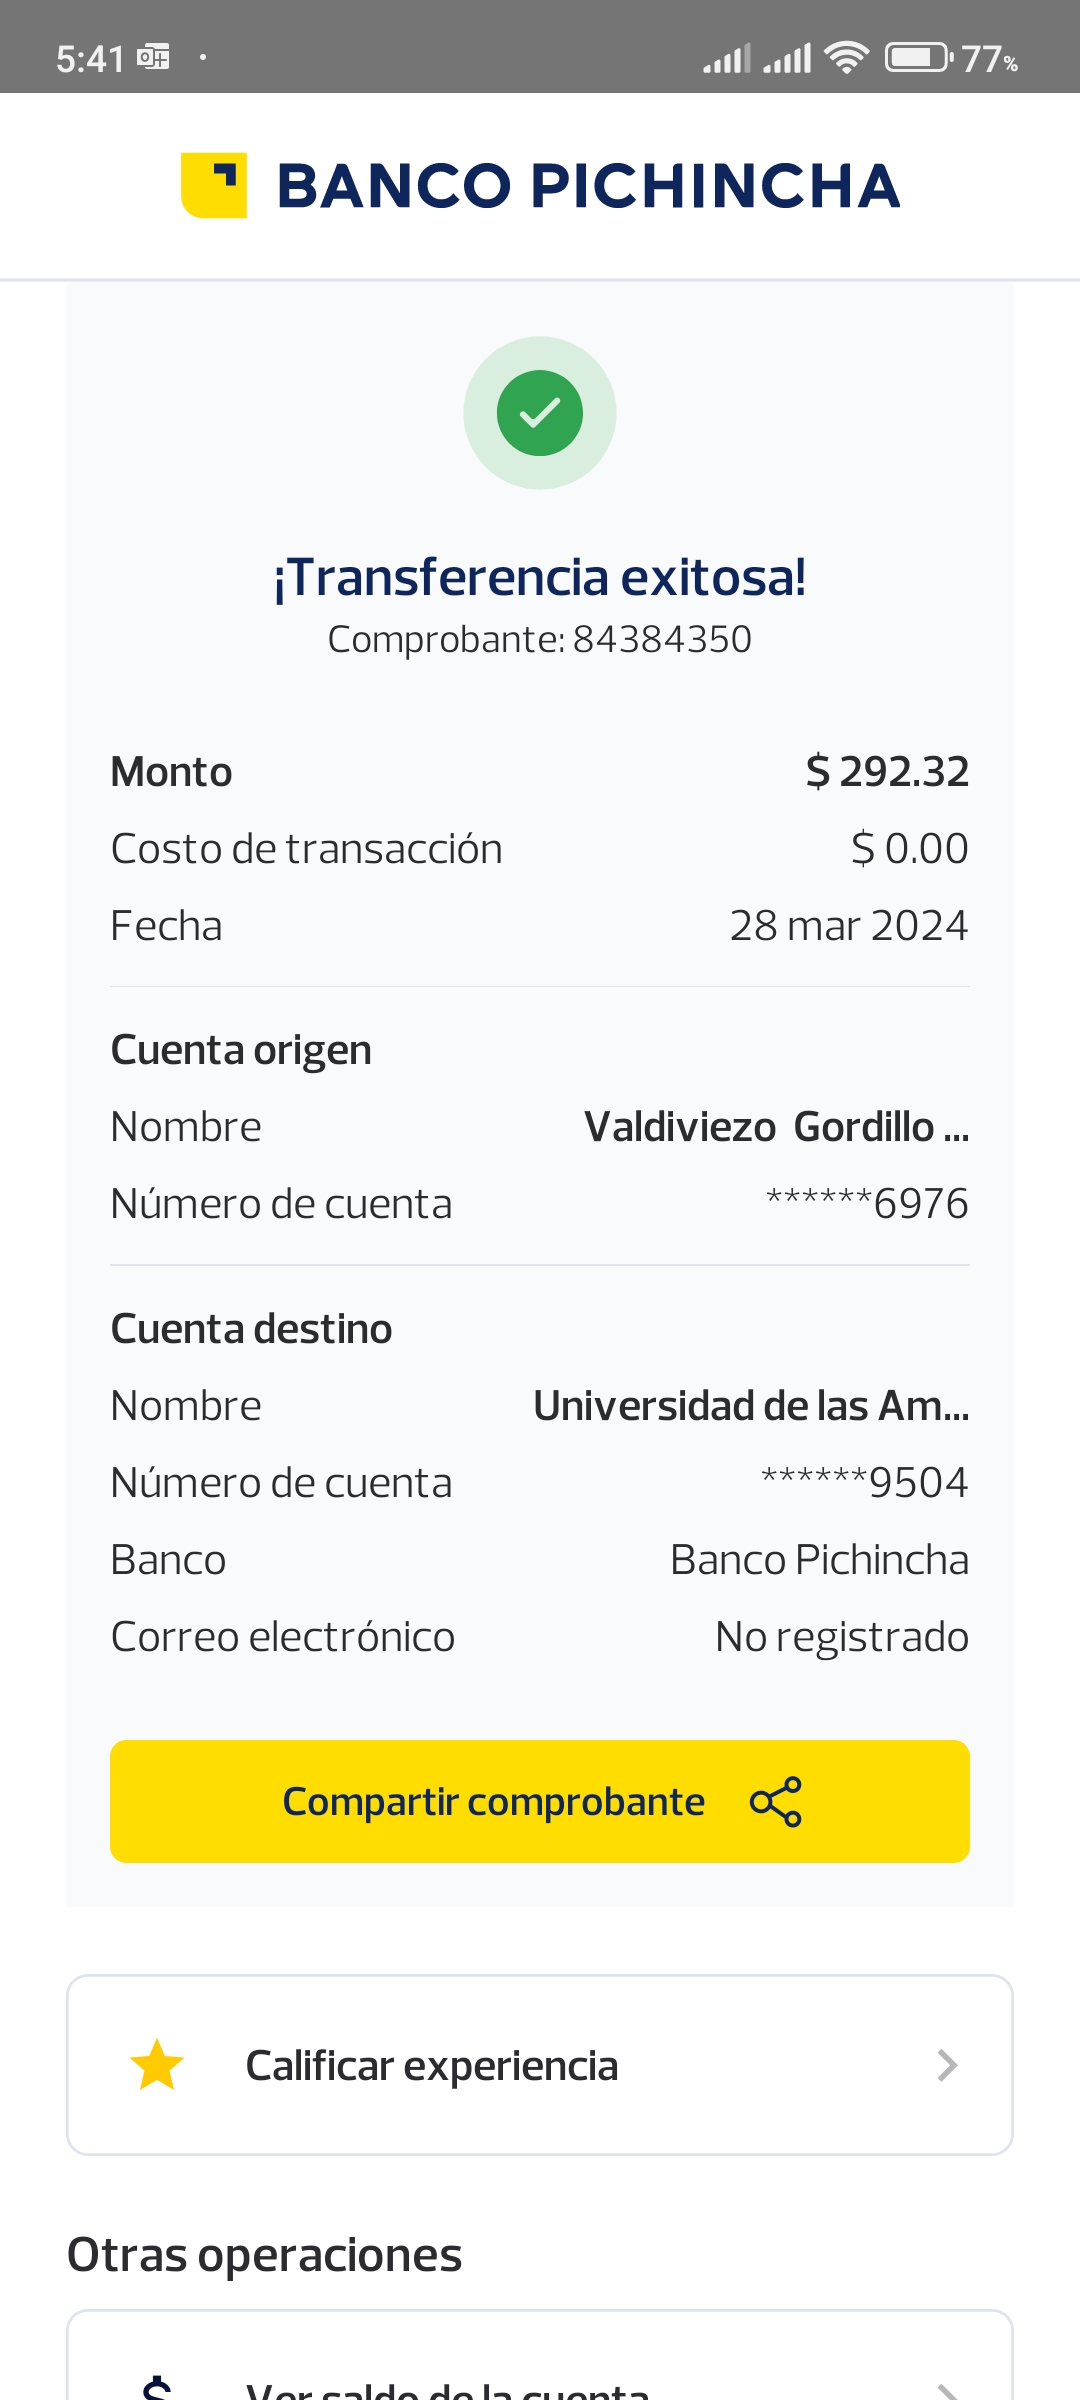This screenshot has height=2400, width=1080.
Task: Tap the battery indicator in status bar
Action: (918, 58)
